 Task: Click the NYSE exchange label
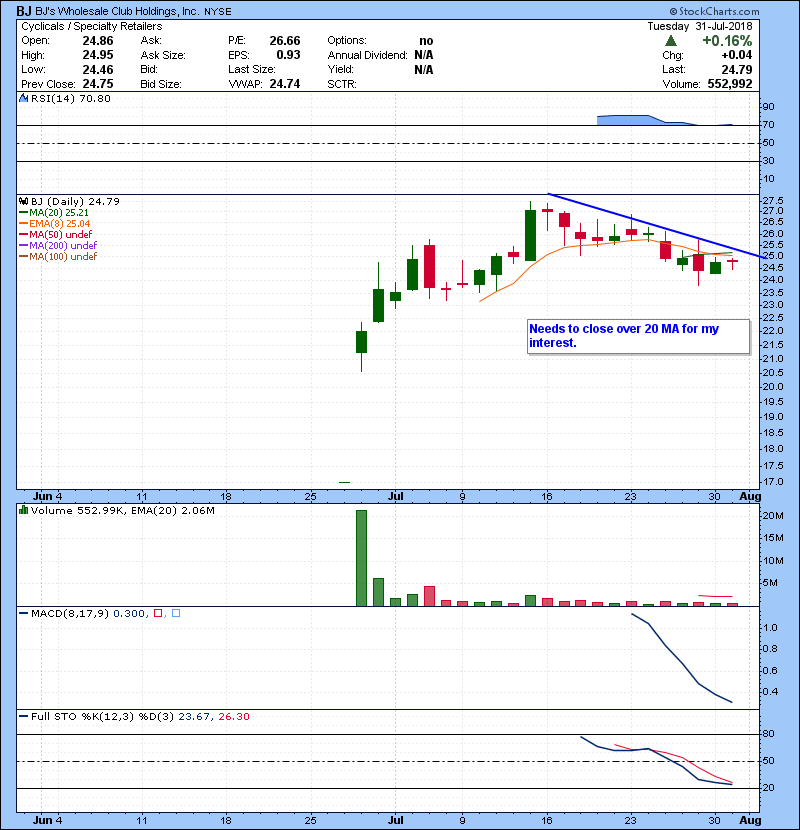pyautogui.click(x=218, y=12)
